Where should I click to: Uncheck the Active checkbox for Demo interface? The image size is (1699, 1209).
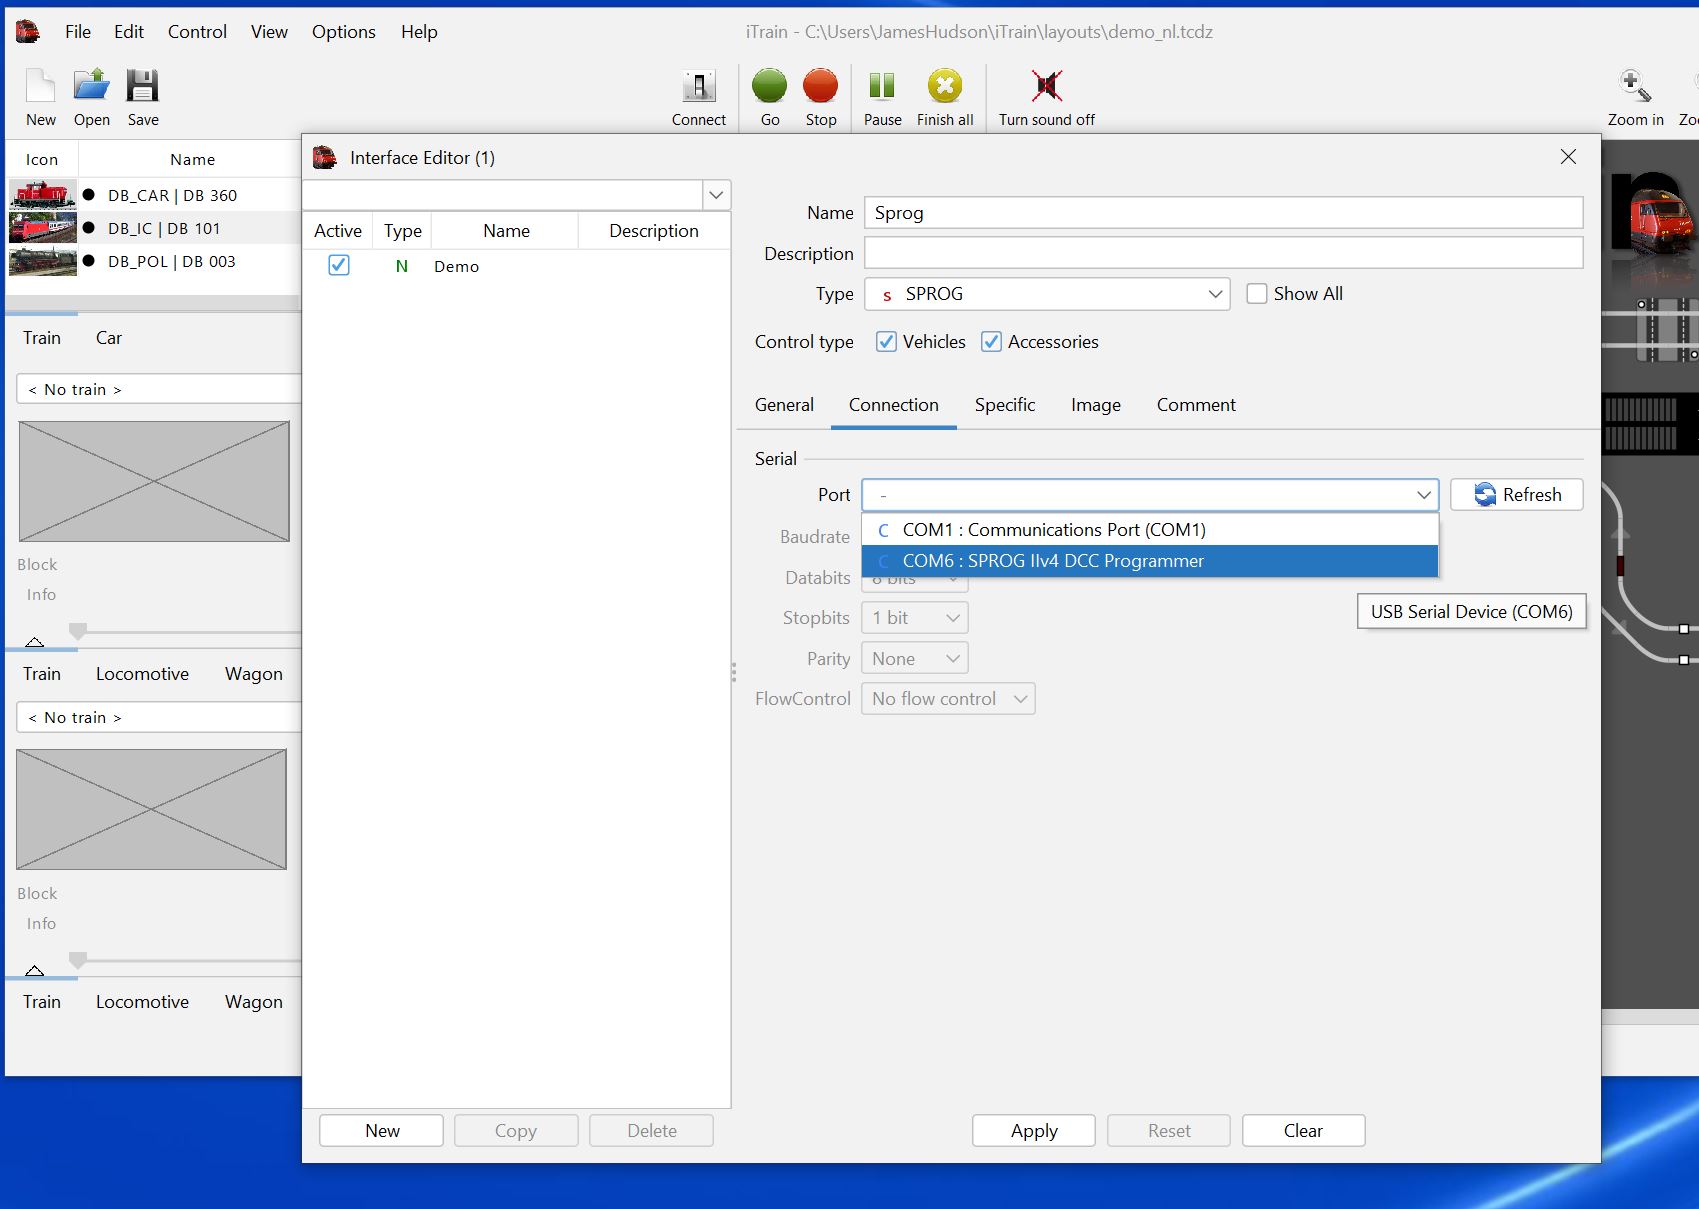coord(338,265)
